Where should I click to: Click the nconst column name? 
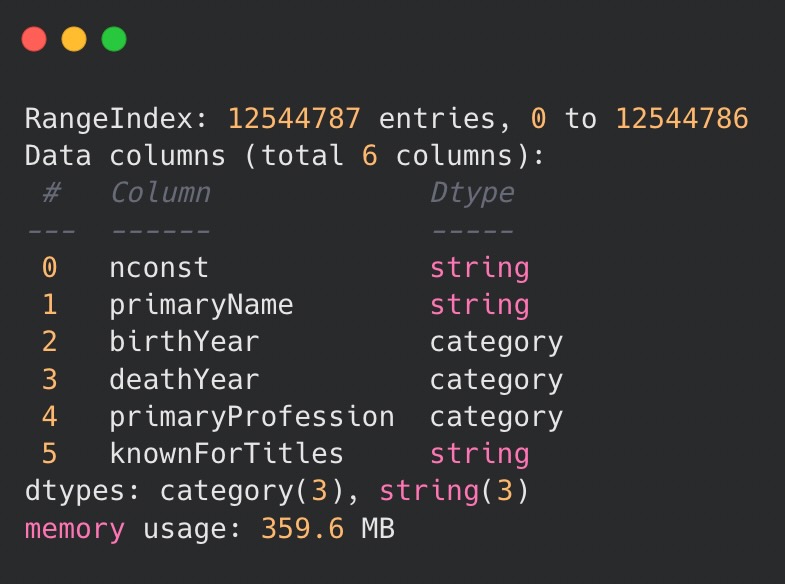[159, 268]
